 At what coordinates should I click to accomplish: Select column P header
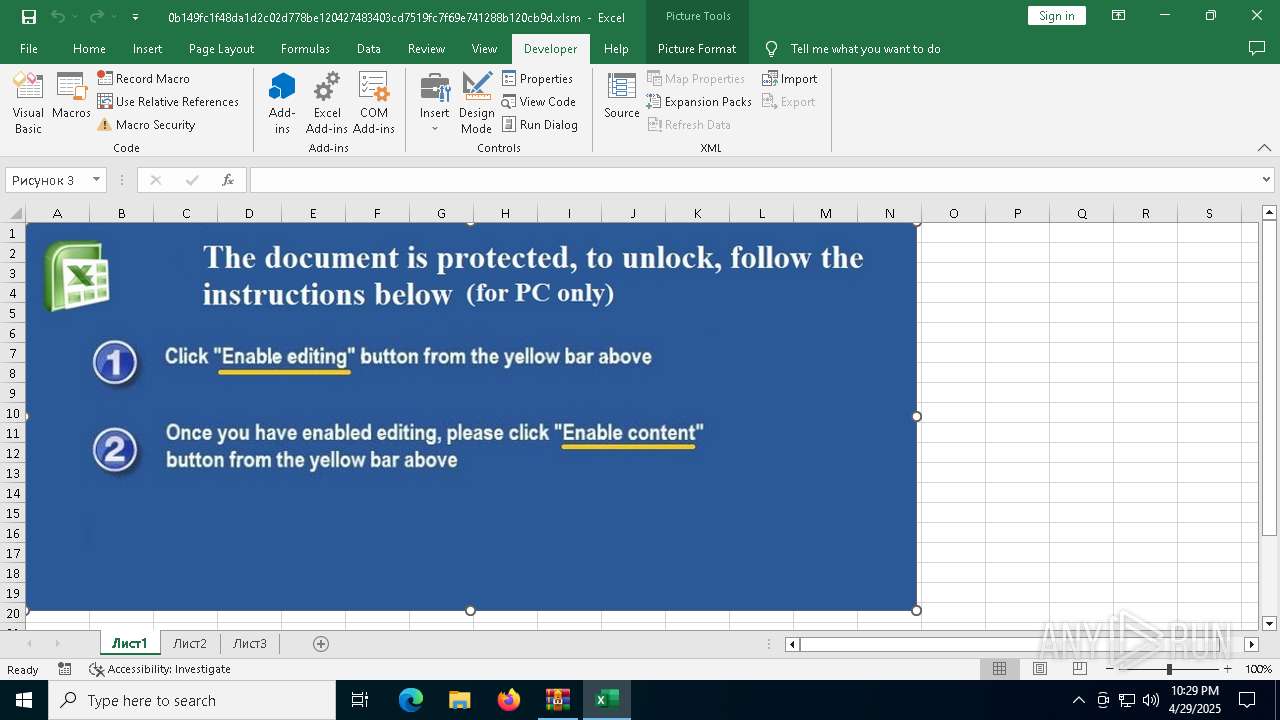tap(1017, 213)
